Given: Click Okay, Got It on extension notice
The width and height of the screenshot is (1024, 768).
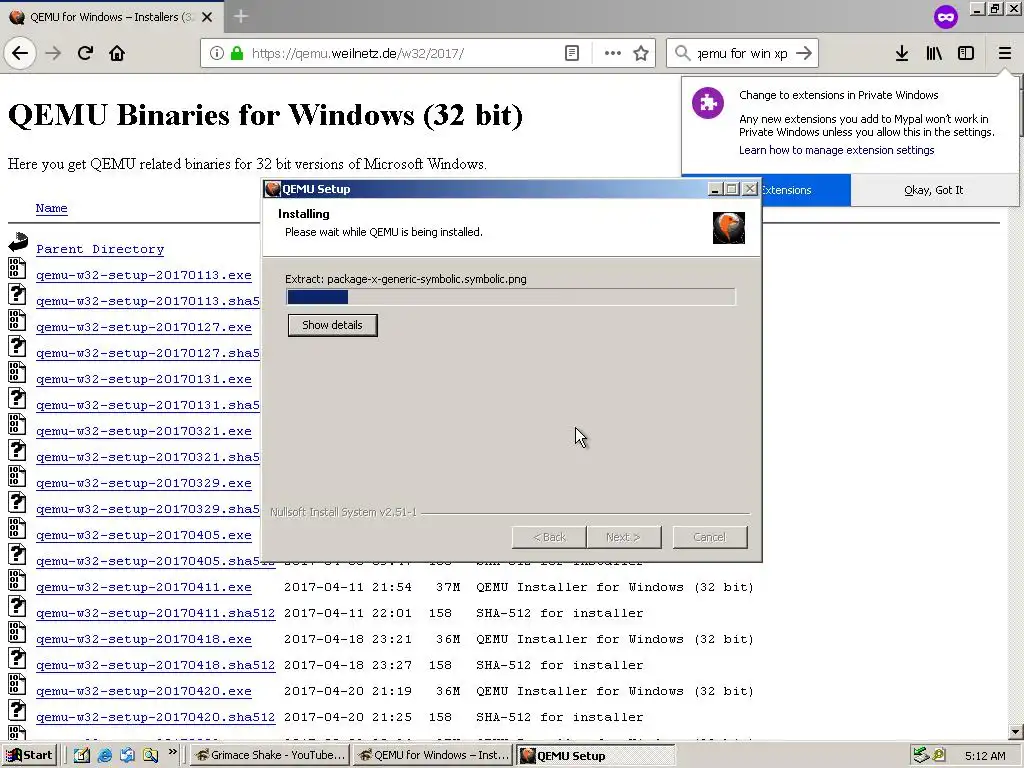Looking at the screenshot, I should pos(933,190).
